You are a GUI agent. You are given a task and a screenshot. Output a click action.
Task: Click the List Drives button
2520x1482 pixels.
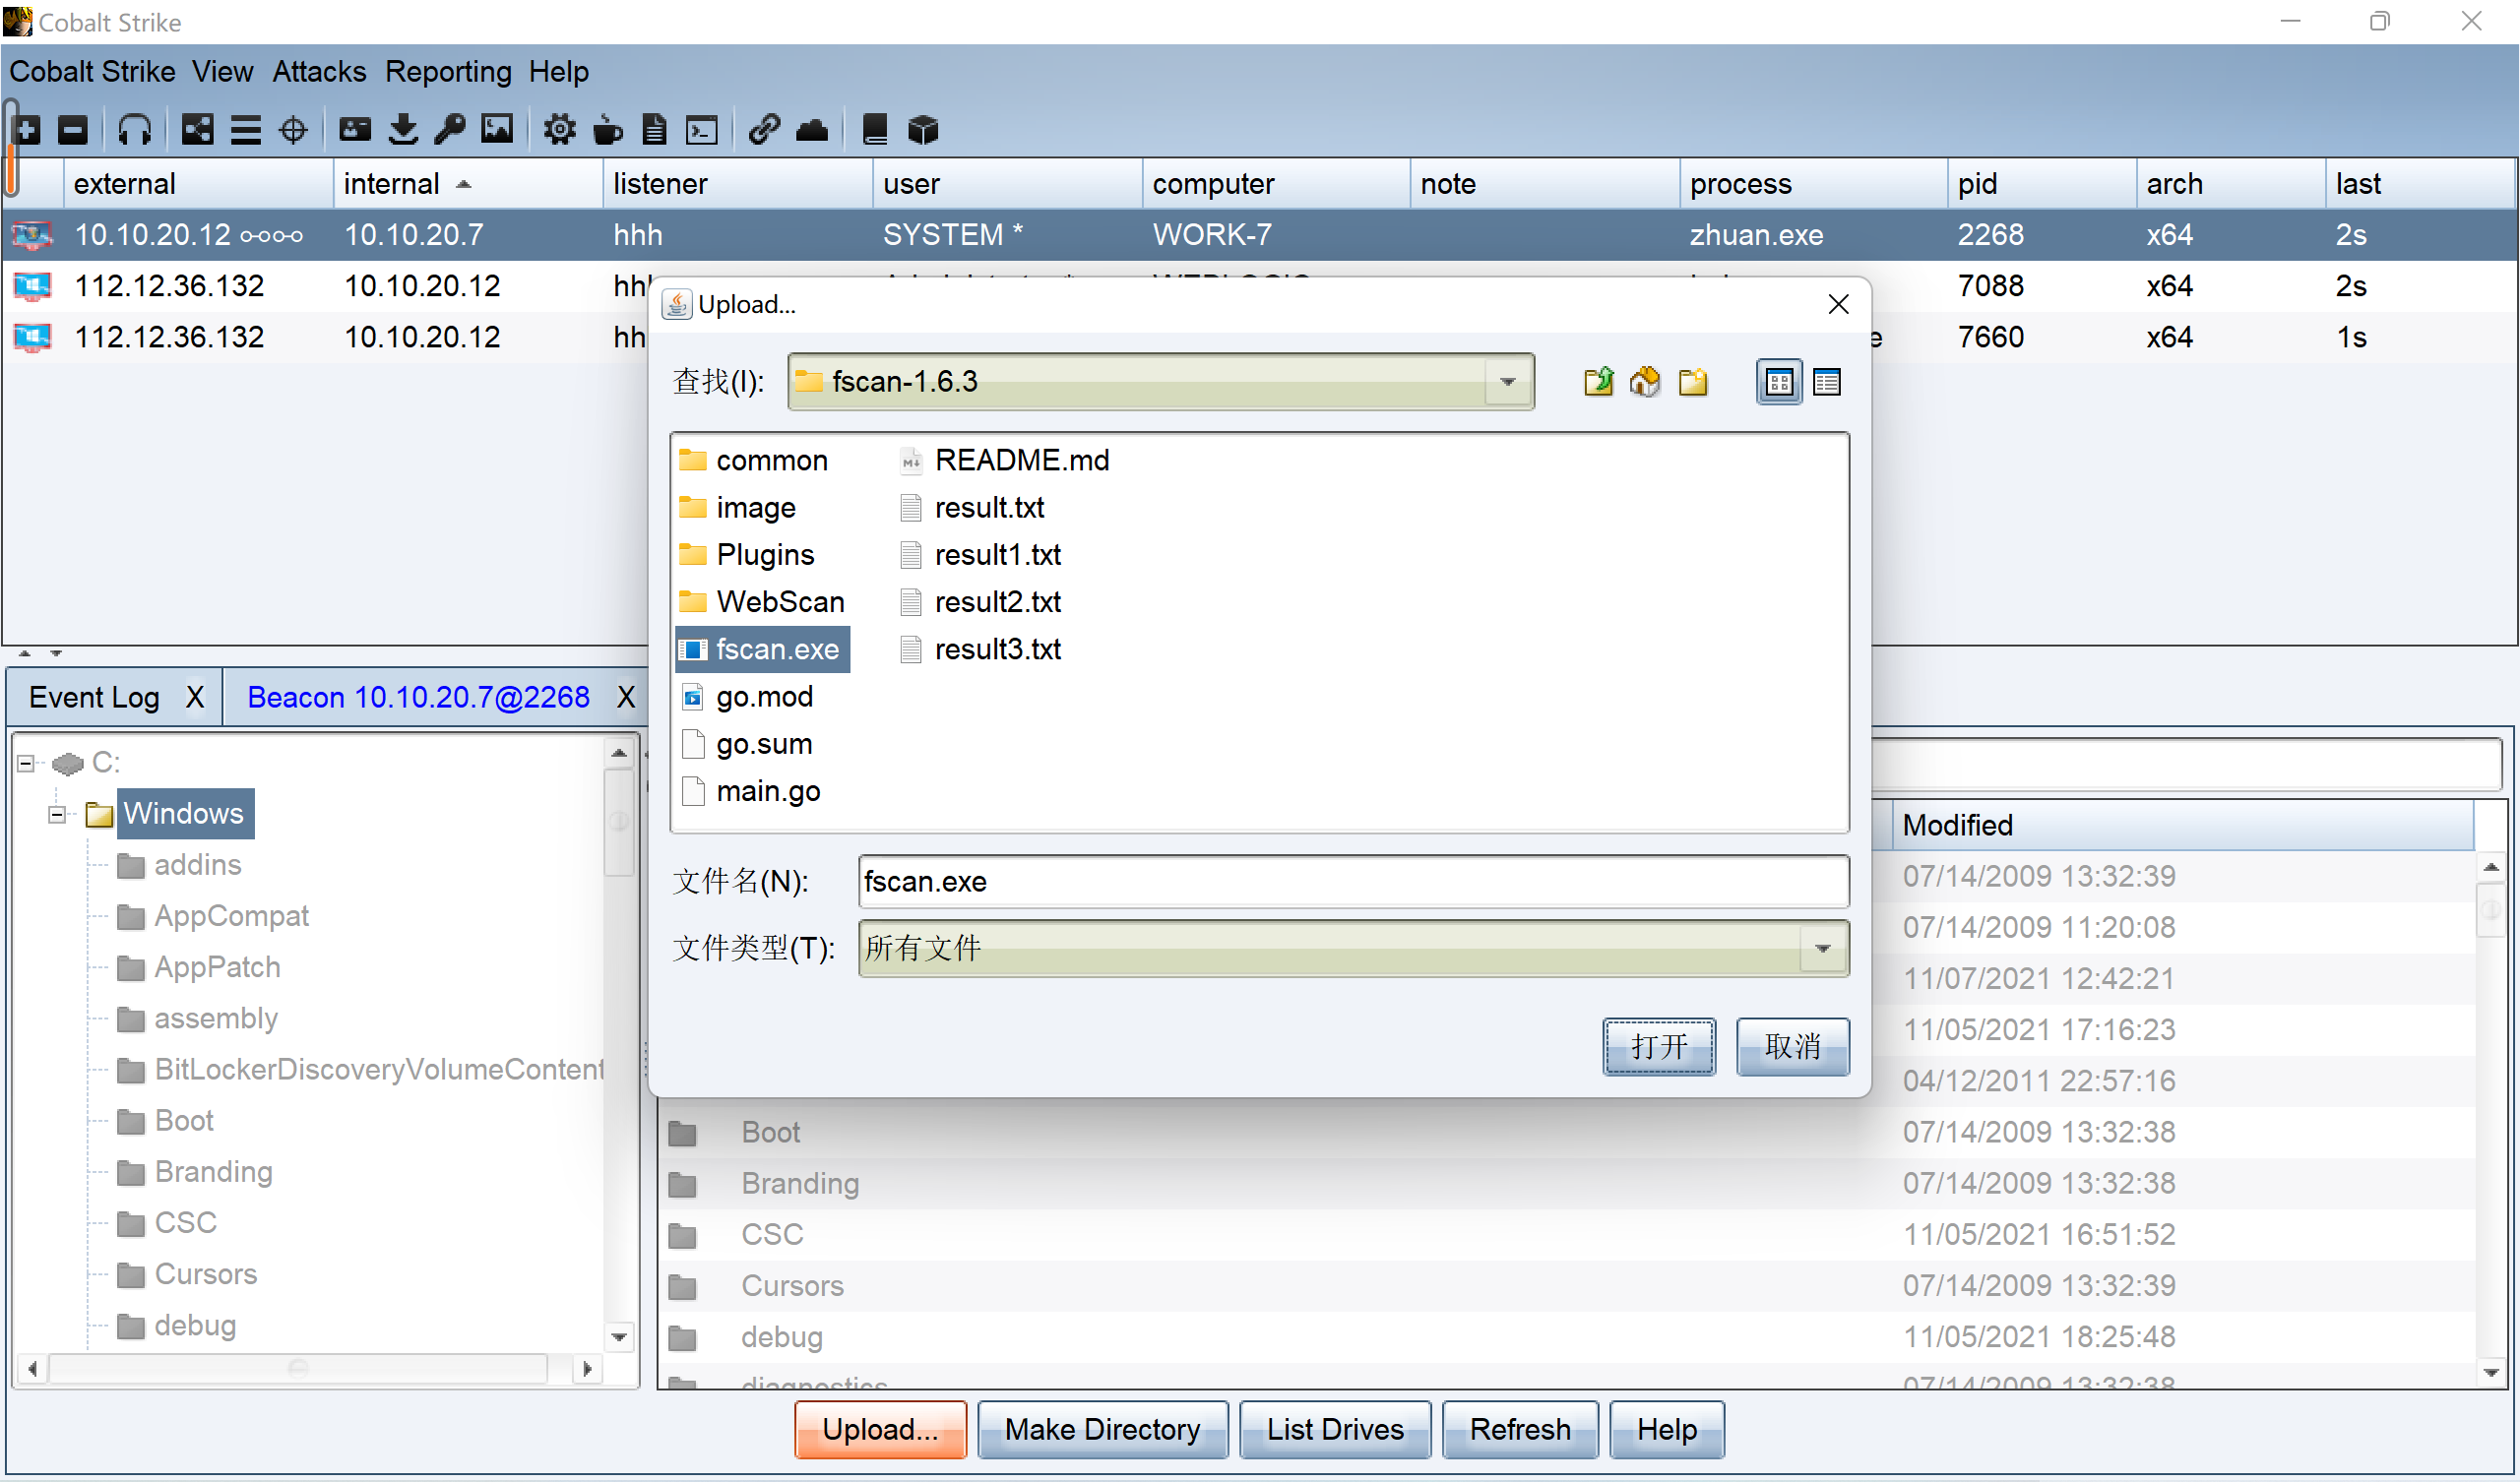click(x=1335, y=1429)
